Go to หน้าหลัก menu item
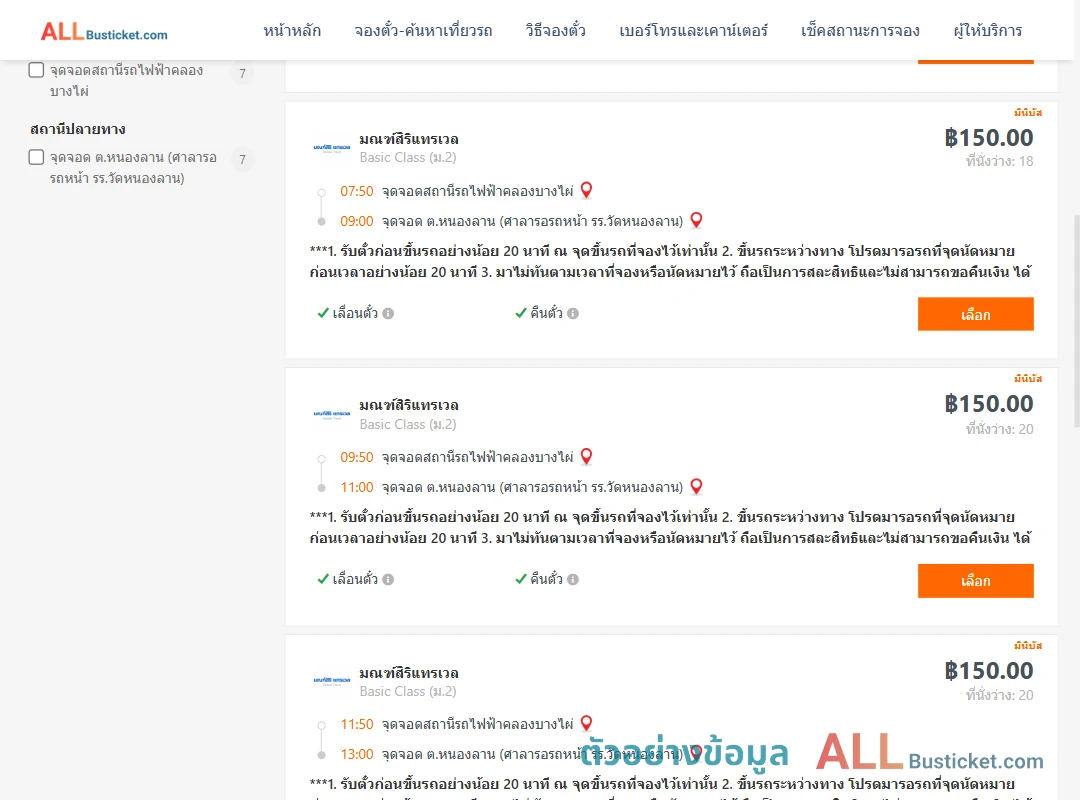 tap(292, 31)
